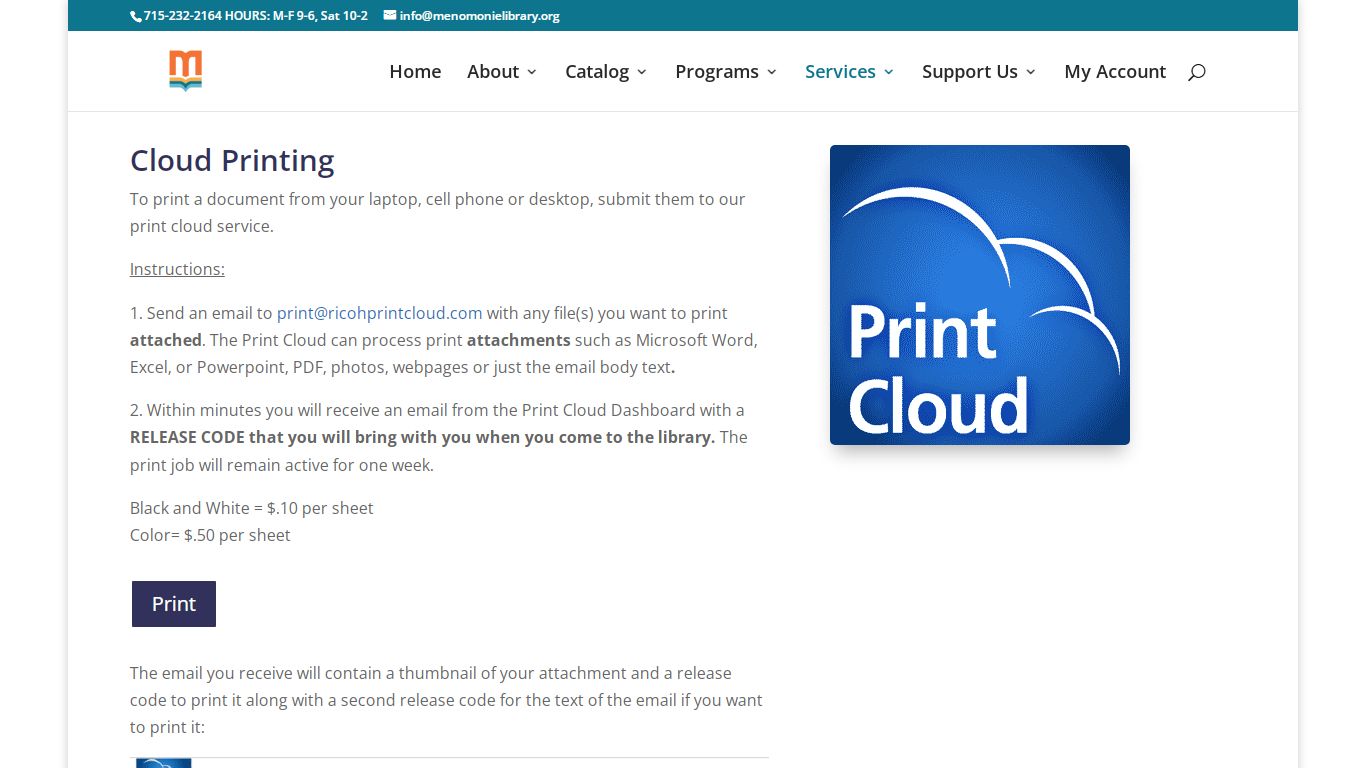
Task: Click "Black and White = $.10 per sheet"
Action: coord(251,508)
